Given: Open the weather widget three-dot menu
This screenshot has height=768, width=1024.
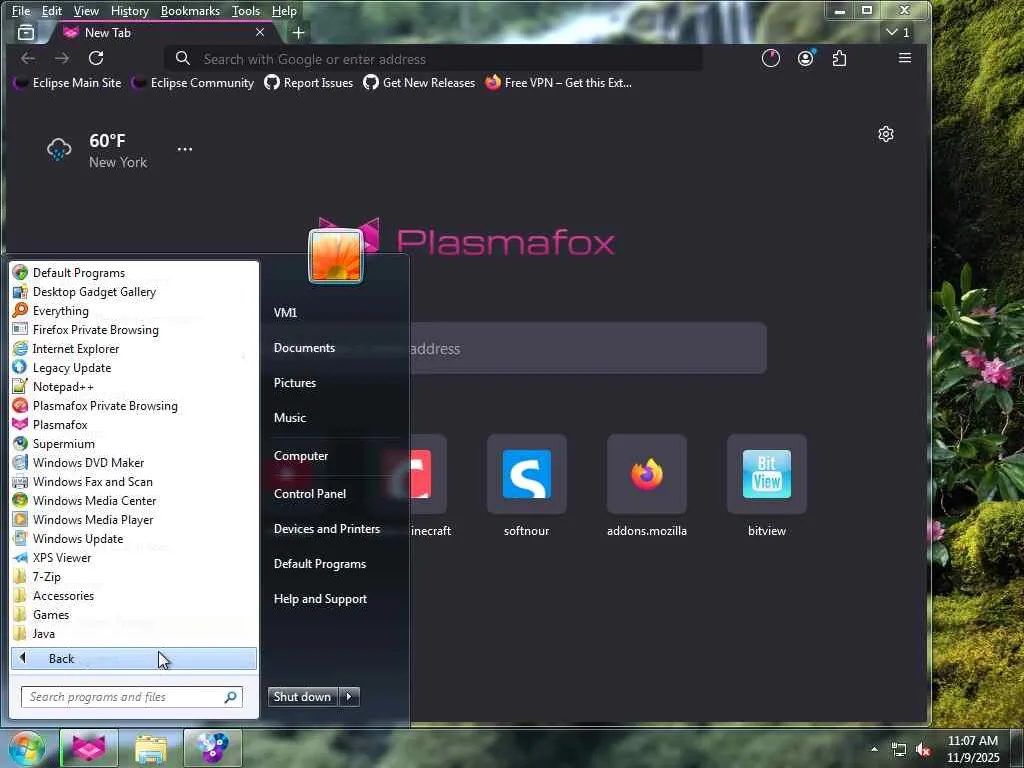Looking at the screenshot, I should (185, 149).
